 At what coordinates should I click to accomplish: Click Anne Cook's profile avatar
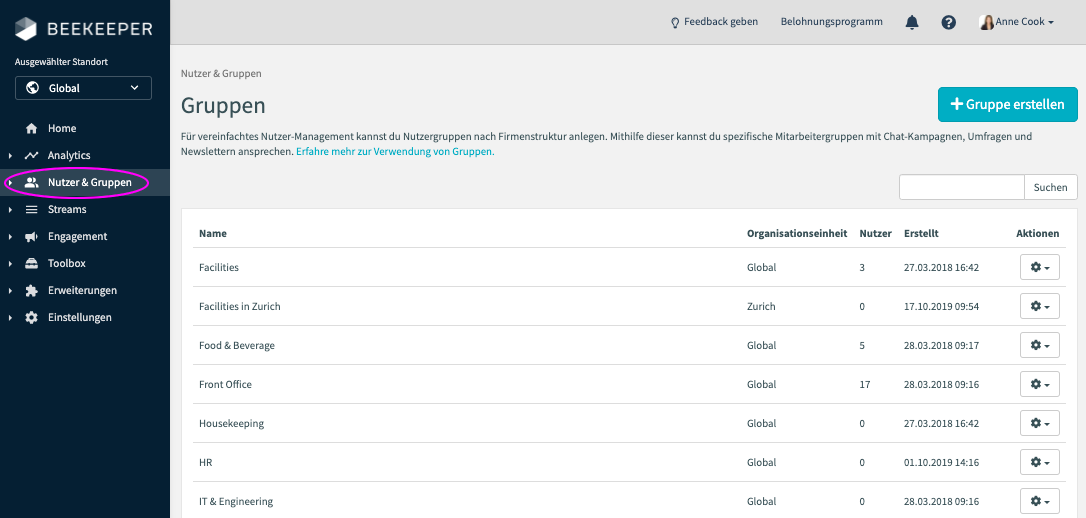click(x=986, y=22)
